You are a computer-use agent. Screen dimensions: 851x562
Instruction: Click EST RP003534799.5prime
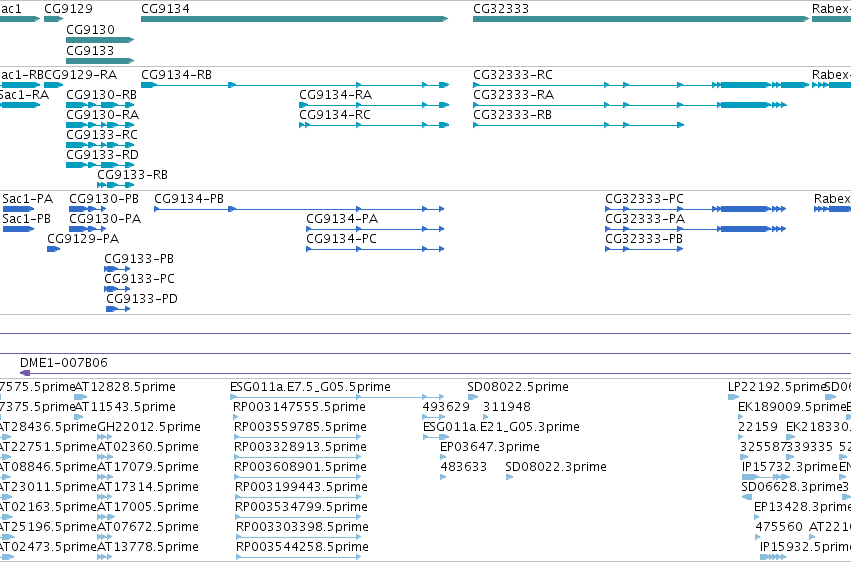[301, 508]
